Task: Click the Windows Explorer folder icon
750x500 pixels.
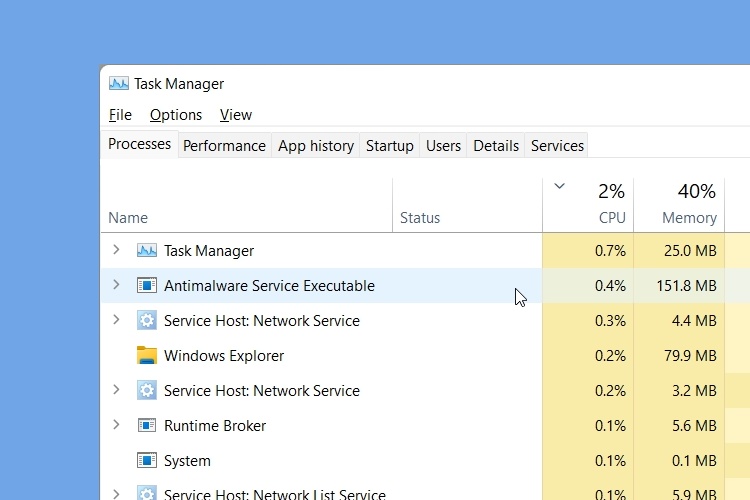Action: pyautogui.click(x=147, y=356)
